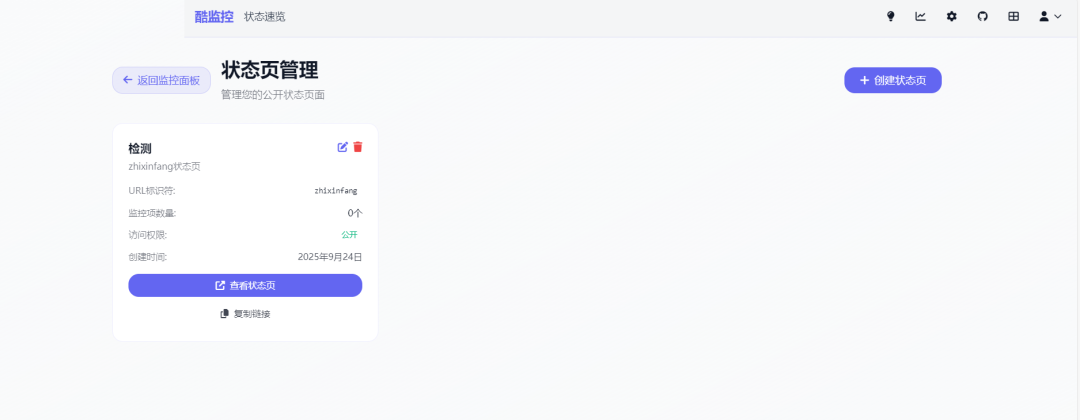The width and height of the screenshot is (1080, 420).
Task: Expand the user account dropdown arrow
Action: 1058,17
